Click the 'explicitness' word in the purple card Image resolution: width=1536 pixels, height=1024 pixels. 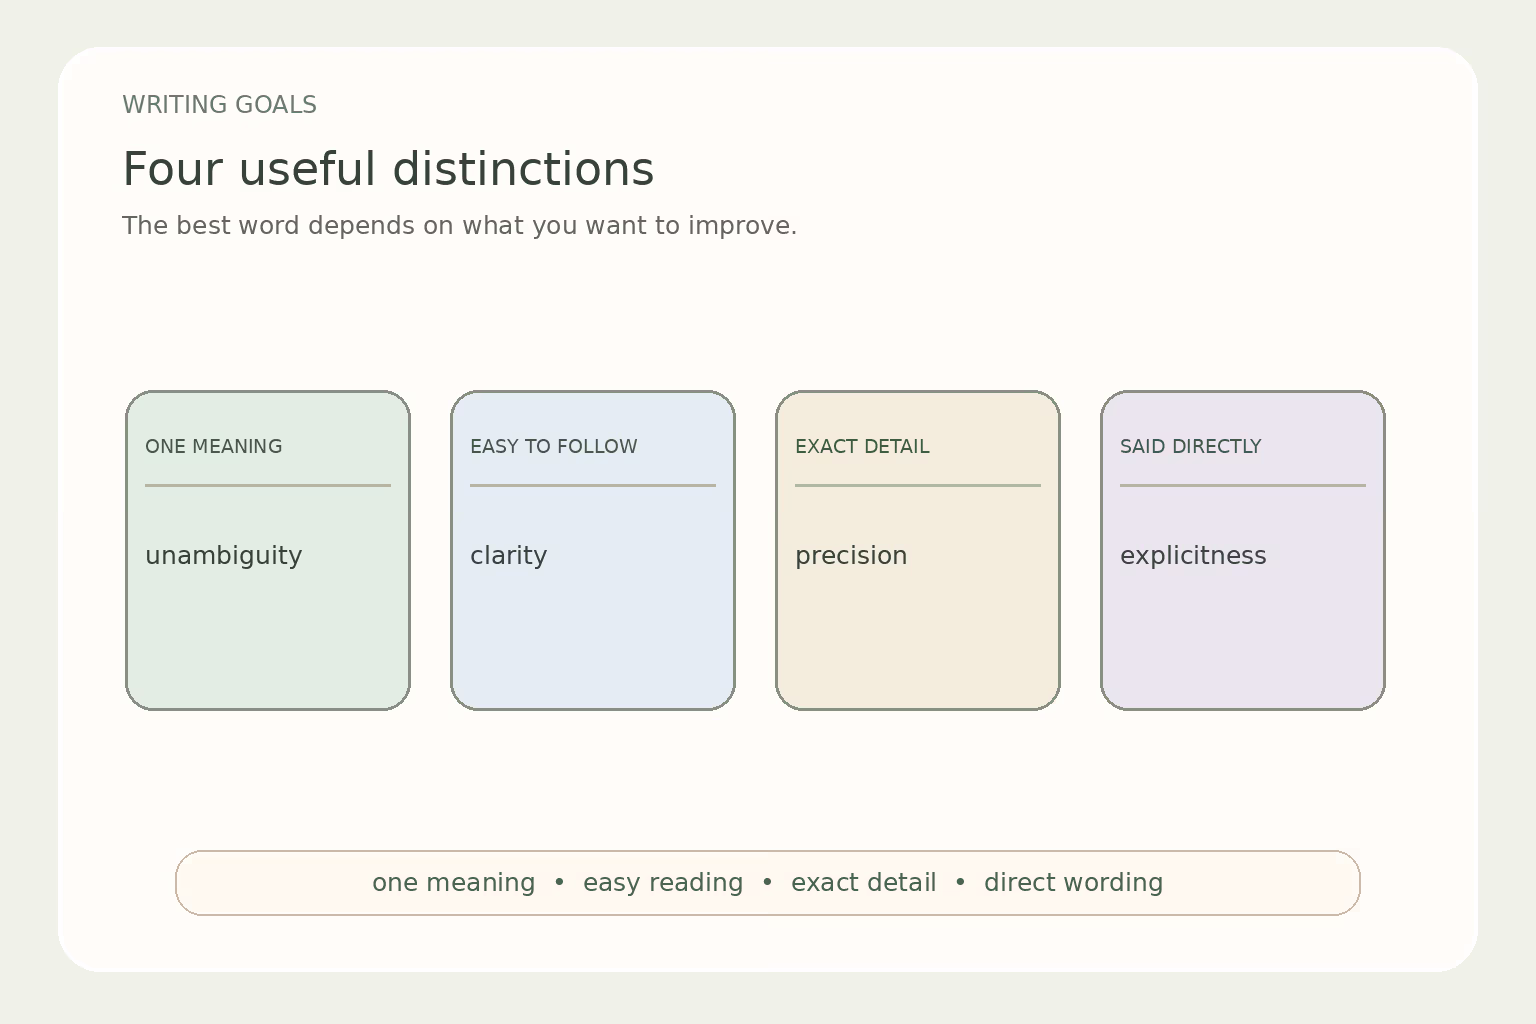tap(1193, 556)
